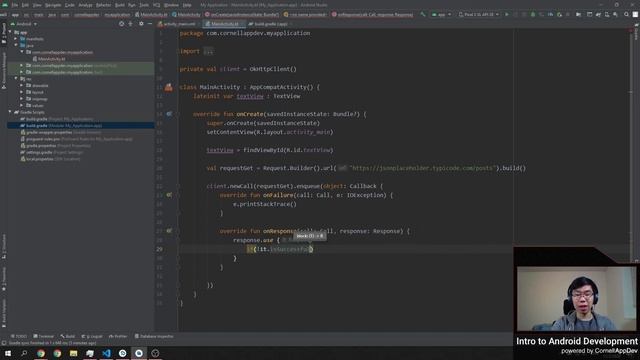Click the class gutter icon beside MainActivity
Screen dimensions: 640x360
pos(169,87)
